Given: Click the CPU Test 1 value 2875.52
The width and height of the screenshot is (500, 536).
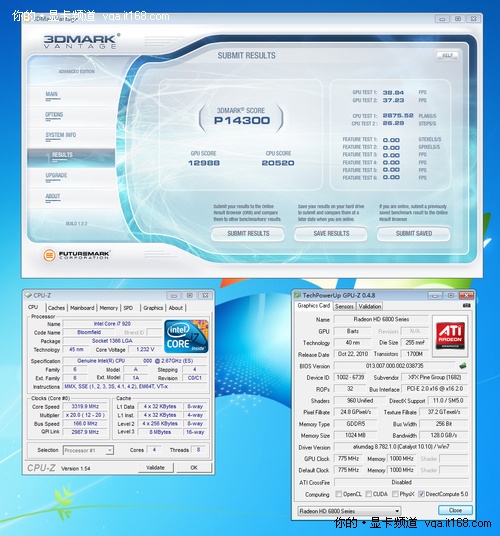Looking at the screenshot, I should (x=398, y=116).
